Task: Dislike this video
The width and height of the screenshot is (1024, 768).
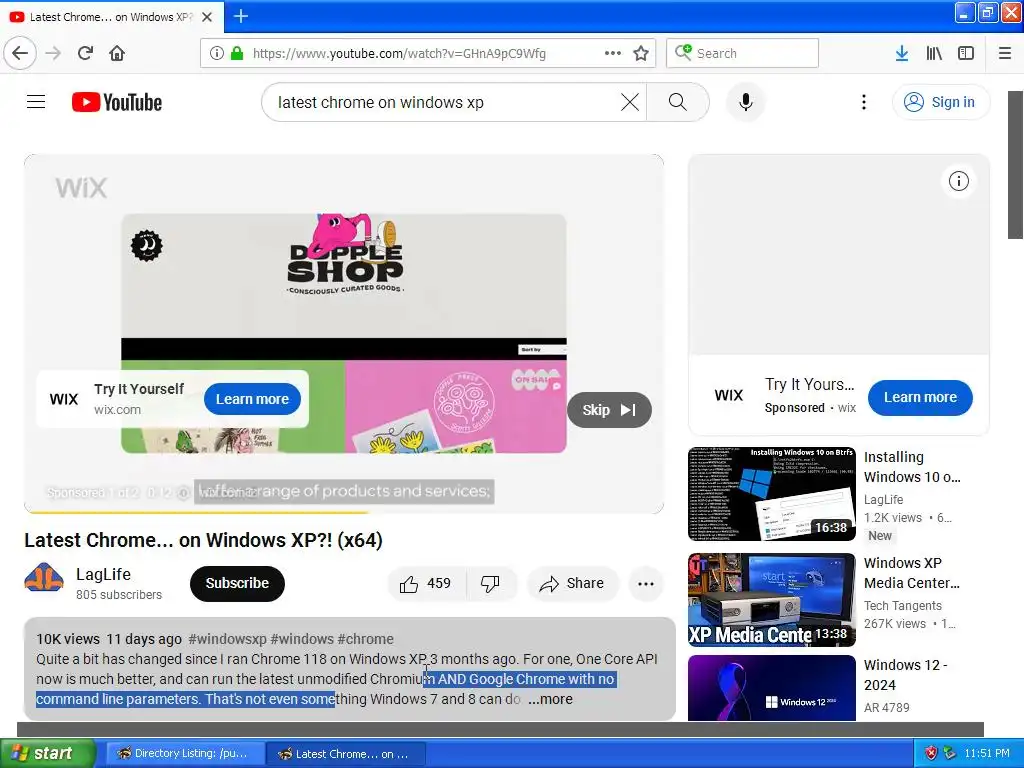Action: (491, 583)
